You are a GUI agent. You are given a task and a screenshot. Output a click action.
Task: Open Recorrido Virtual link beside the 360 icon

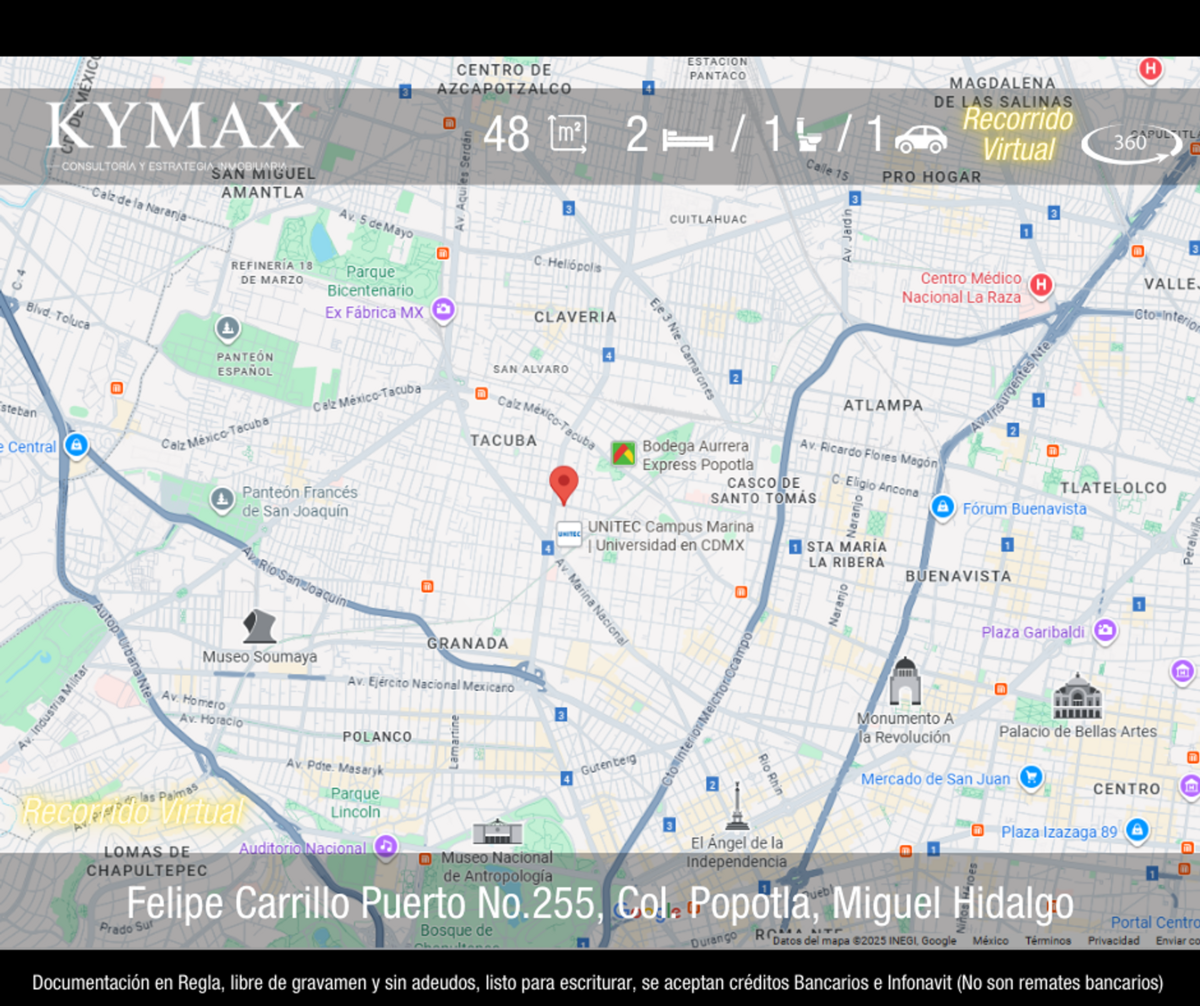pos(1018,134)
